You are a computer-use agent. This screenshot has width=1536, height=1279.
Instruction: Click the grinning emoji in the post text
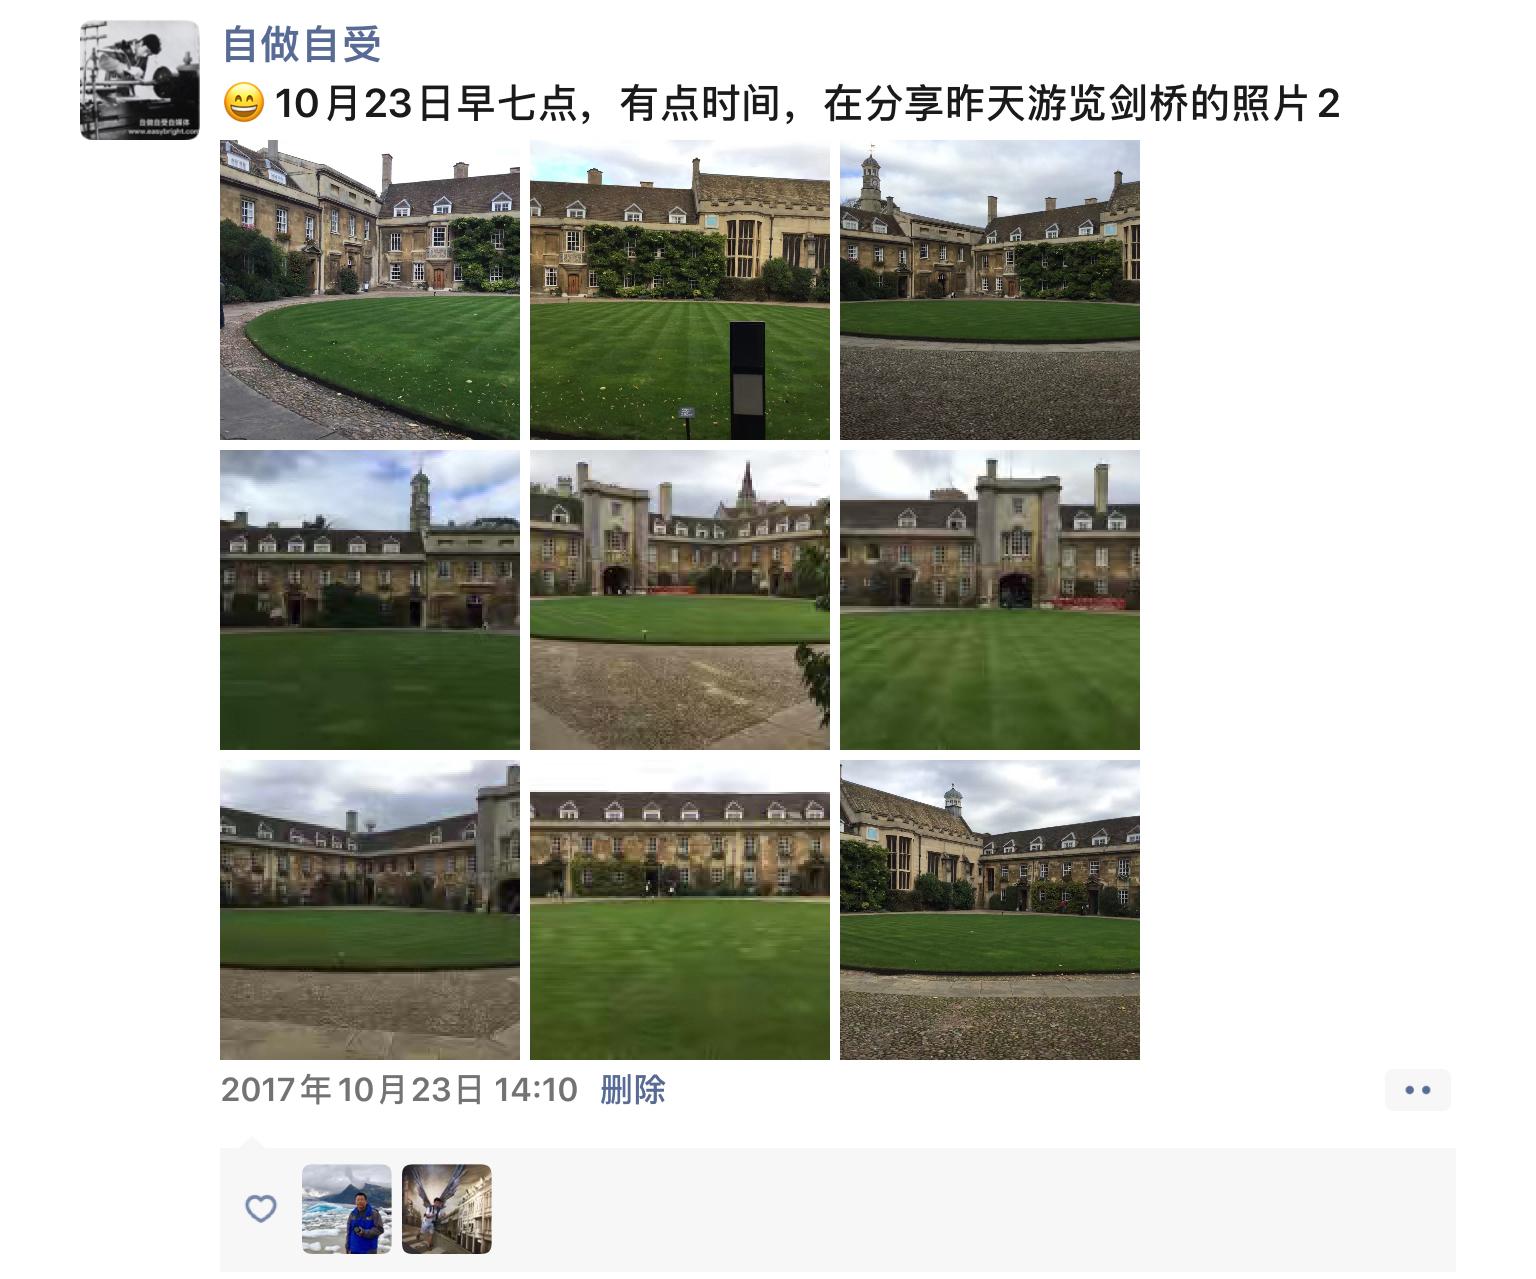click(244, 103)
